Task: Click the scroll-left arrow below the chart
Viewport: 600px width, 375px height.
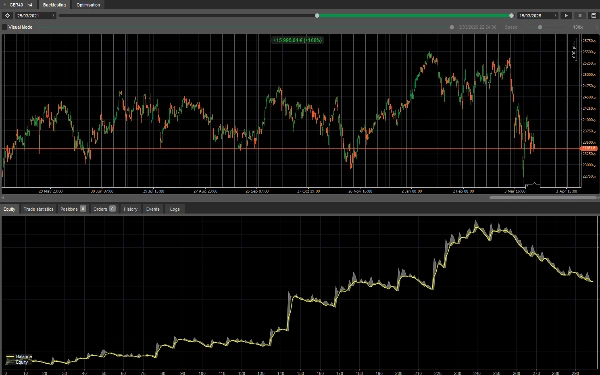Action: click(x=3, y=197)
